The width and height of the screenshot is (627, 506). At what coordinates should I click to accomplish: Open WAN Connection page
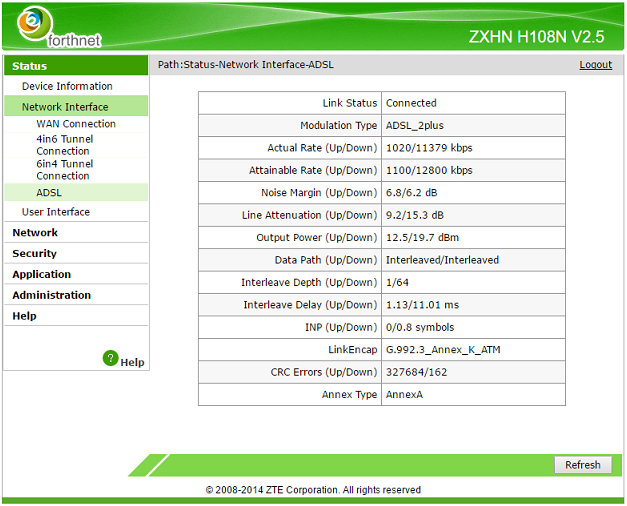coord(76,124)
